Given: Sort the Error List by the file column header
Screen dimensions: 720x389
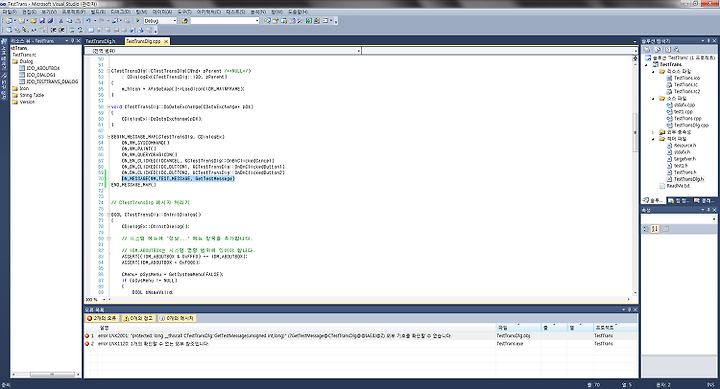Looking at the screenshot, I should click(518, 327).
